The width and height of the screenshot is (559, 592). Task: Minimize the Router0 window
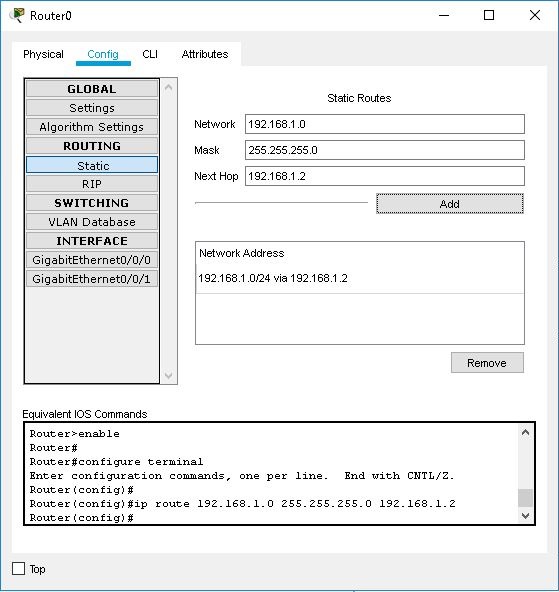coord(444,15)
